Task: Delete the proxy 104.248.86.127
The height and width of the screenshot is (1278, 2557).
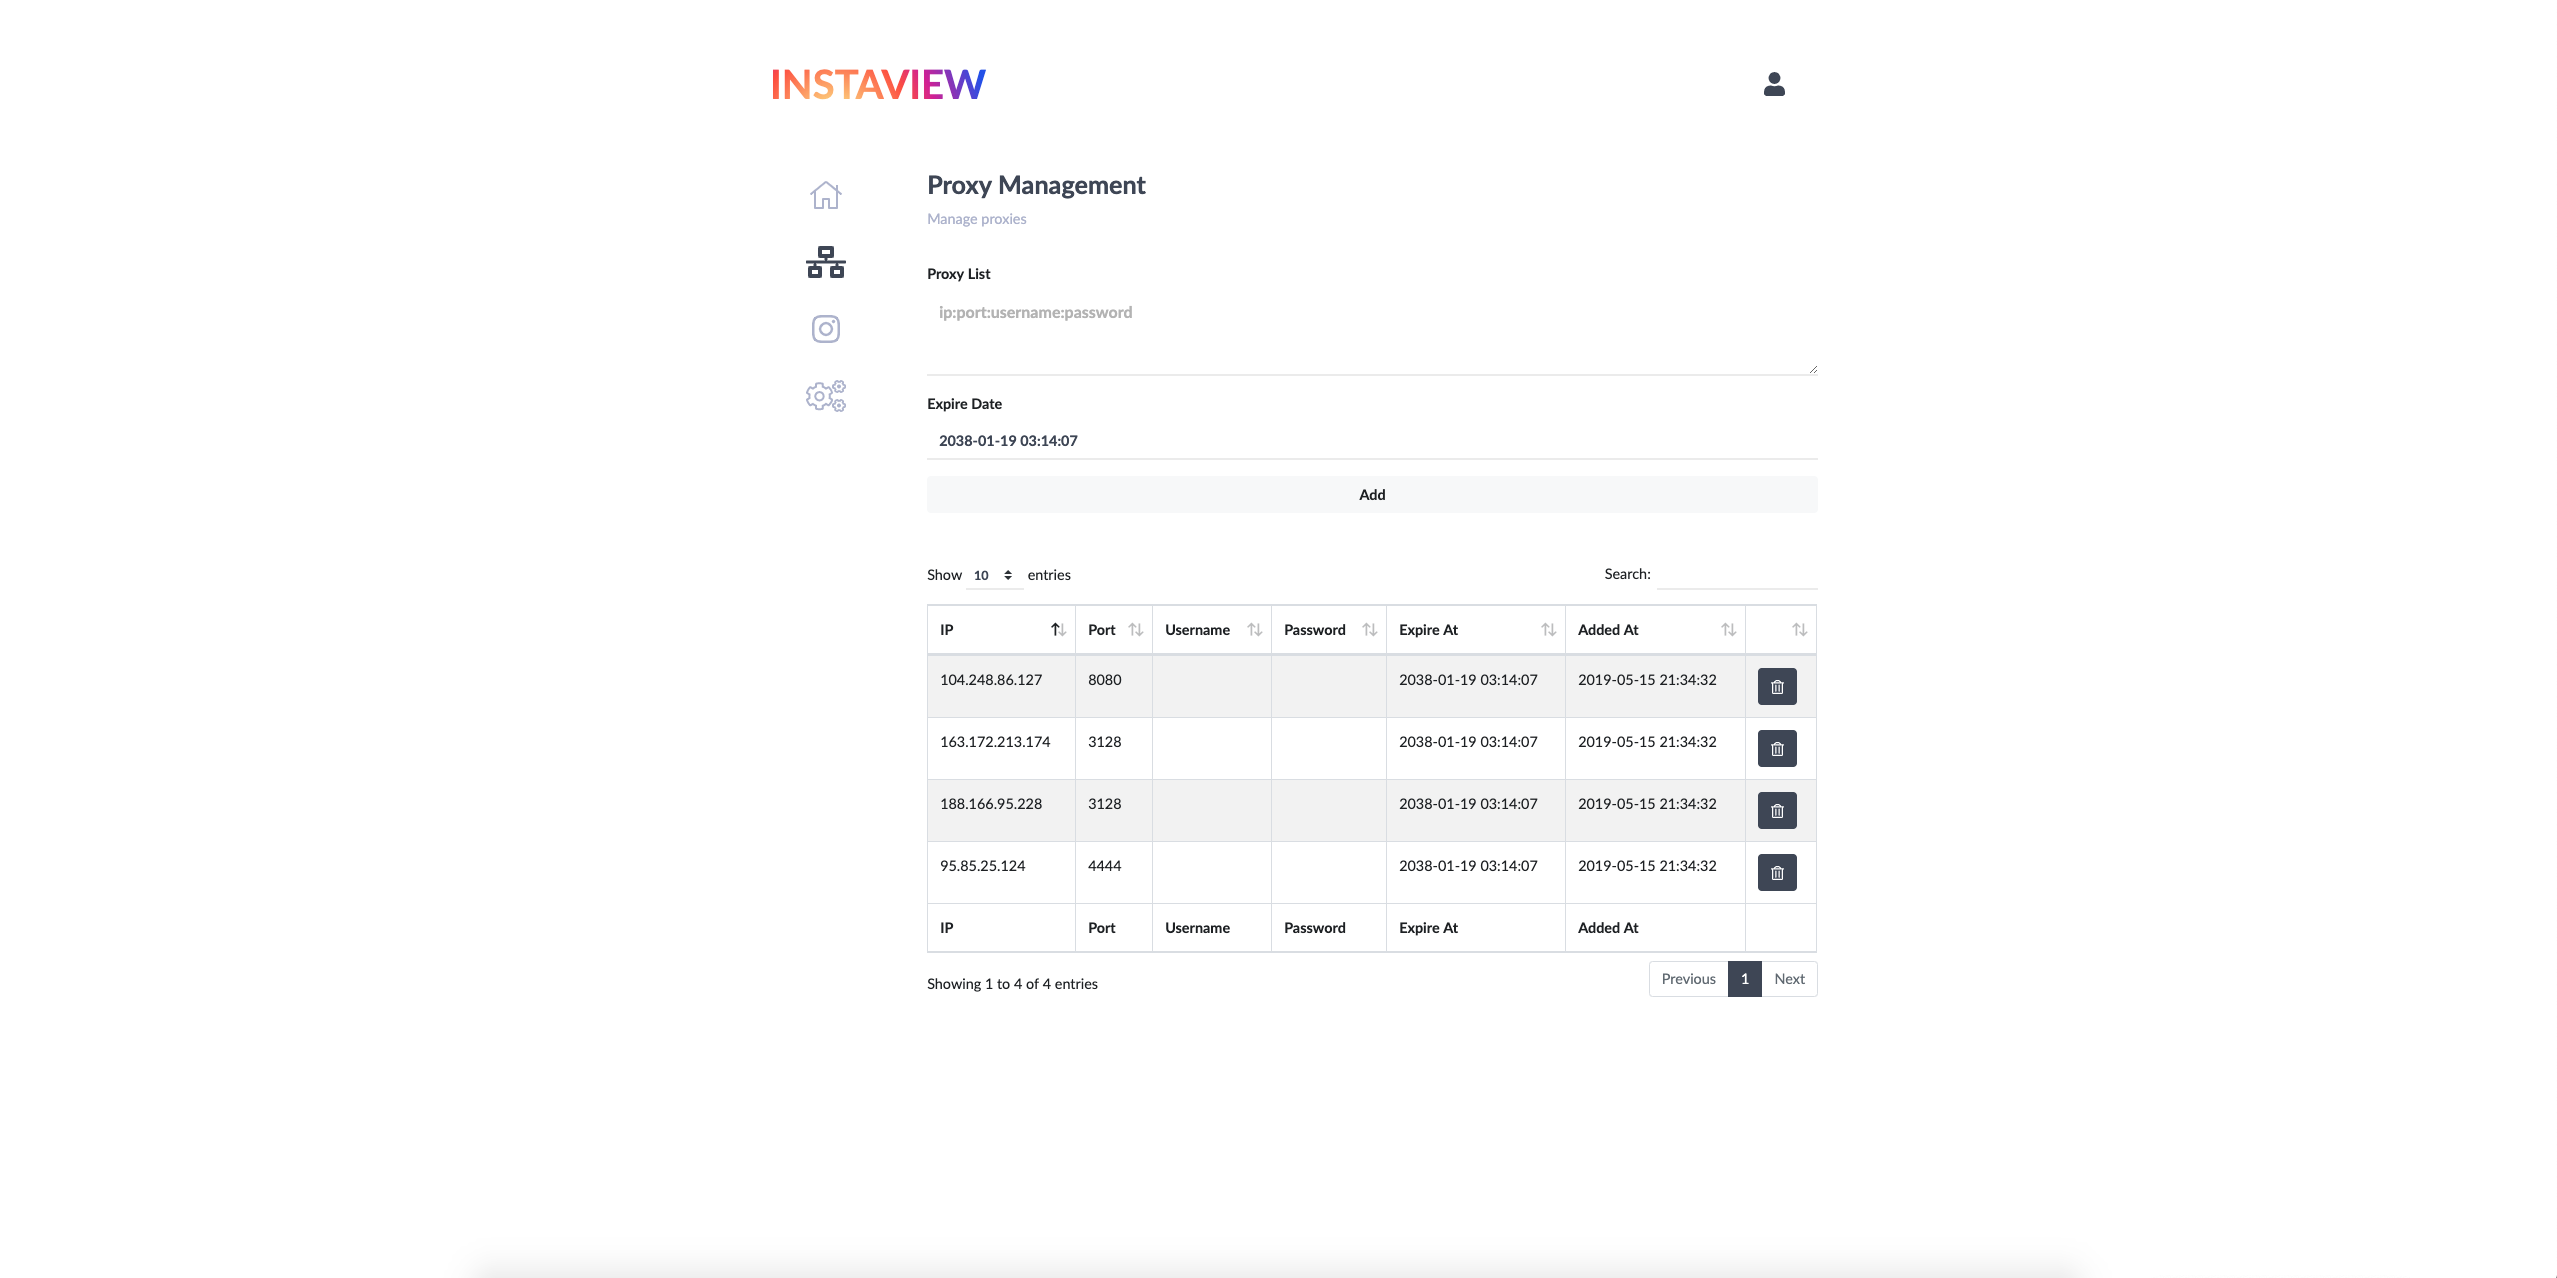Action: click(1777, 687)
